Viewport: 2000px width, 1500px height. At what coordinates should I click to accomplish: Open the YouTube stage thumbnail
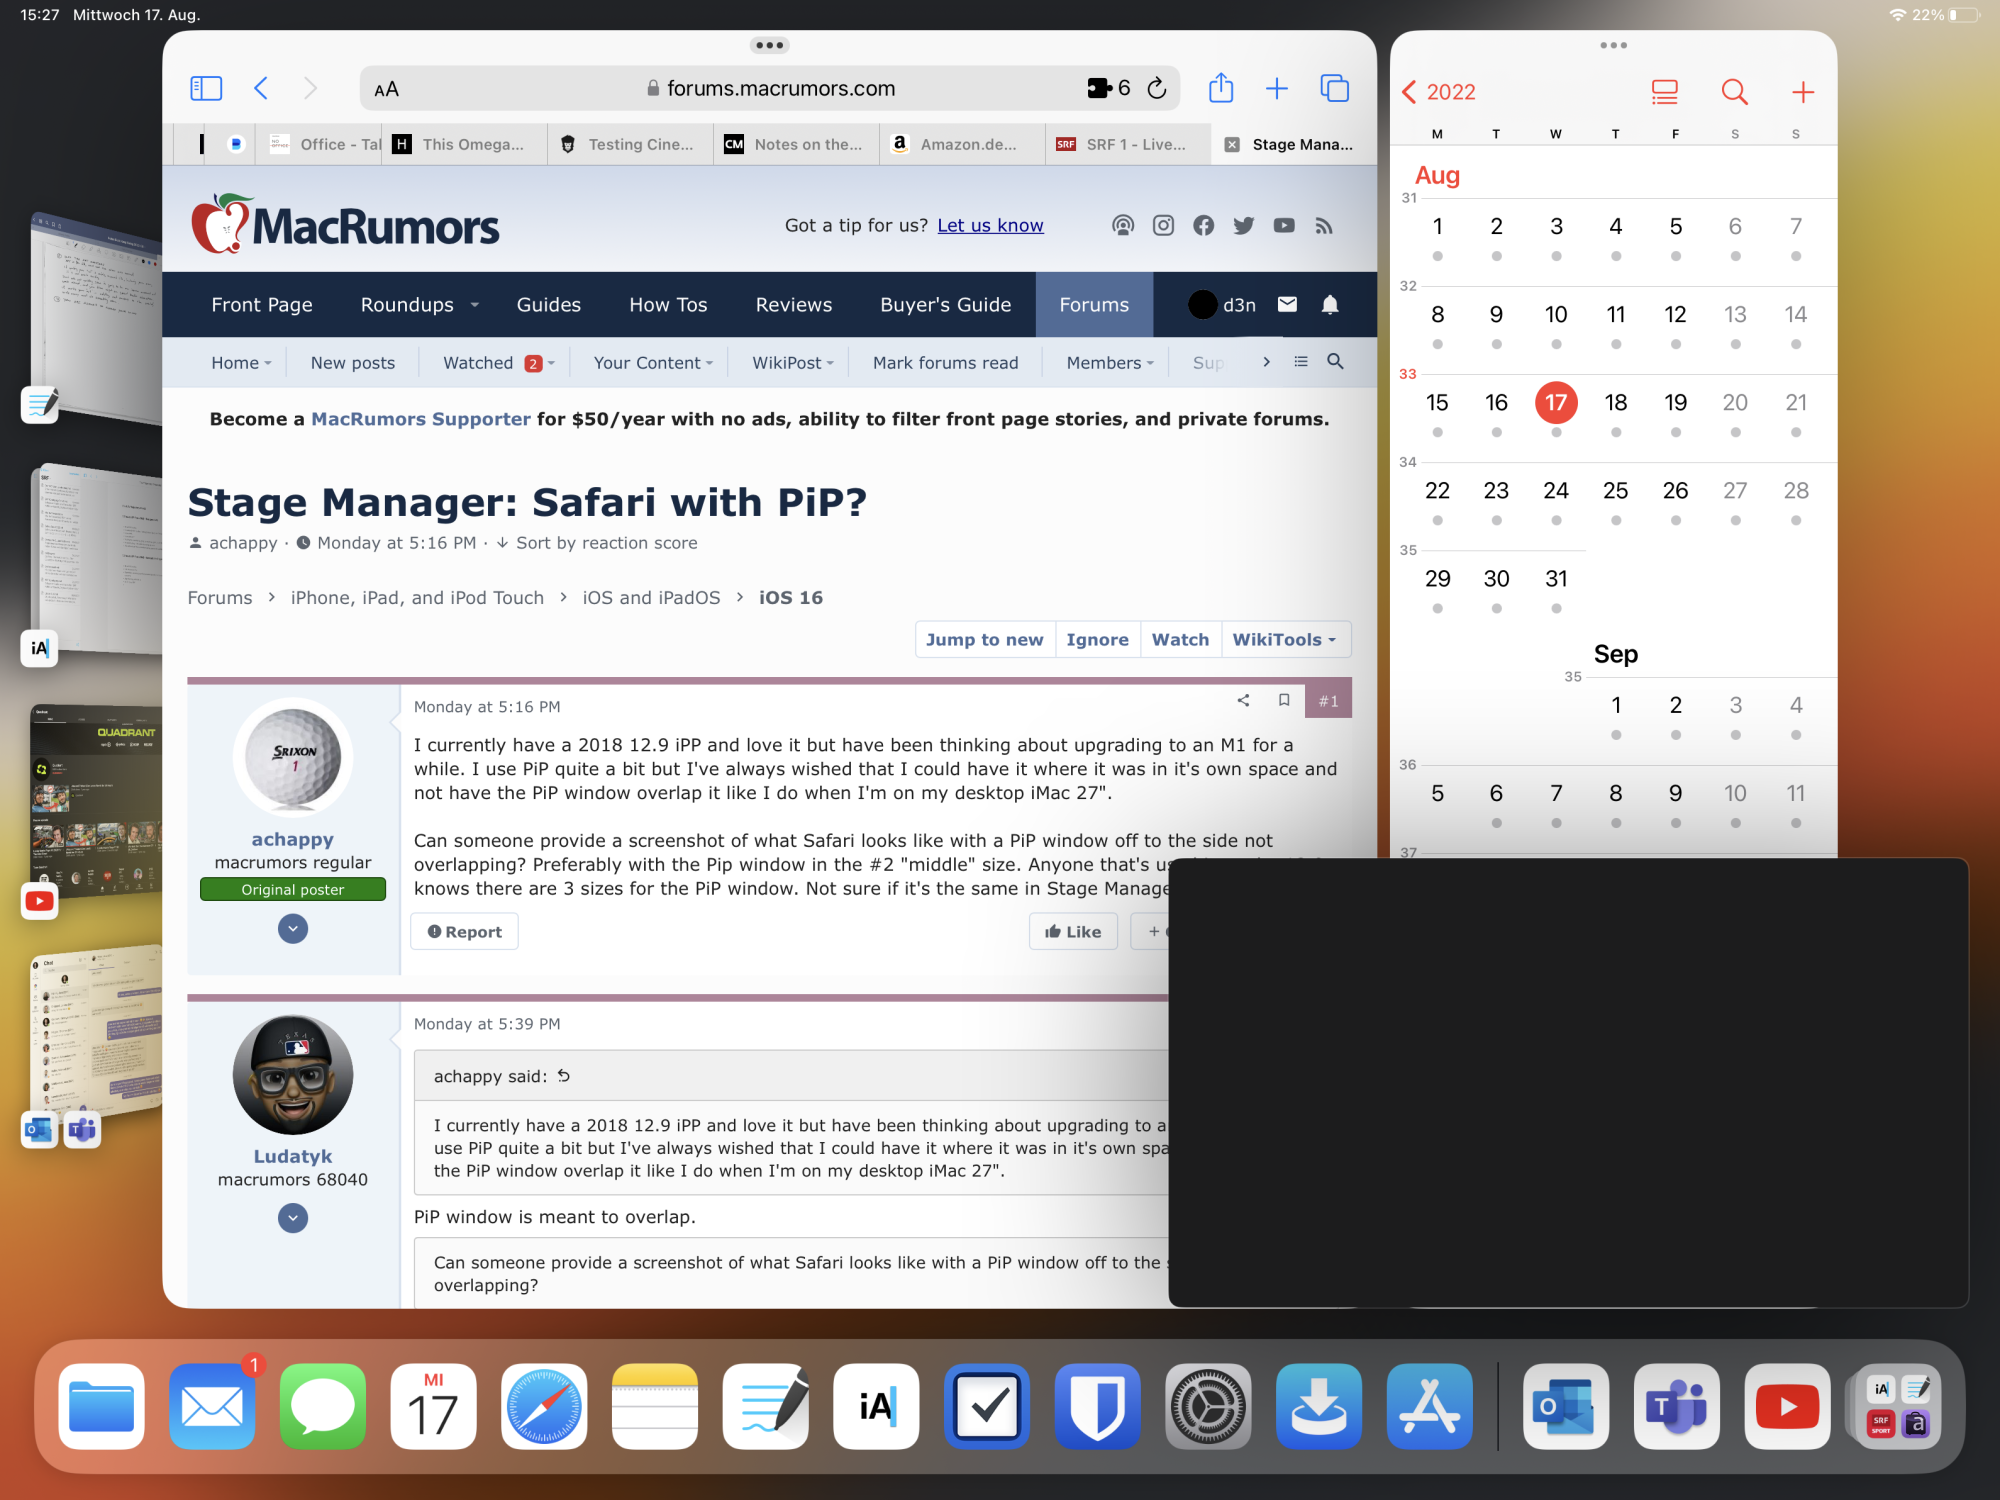95,800
